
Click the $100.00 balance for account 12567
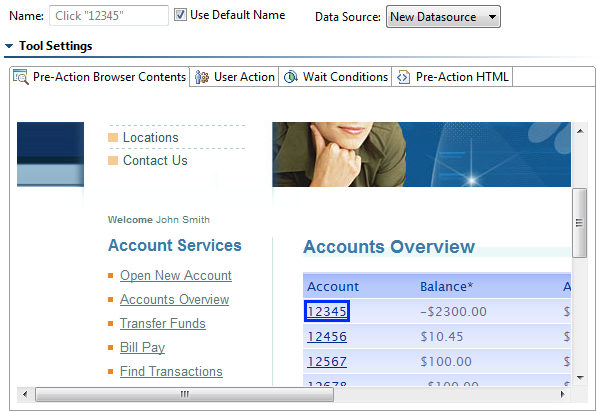(446, 361)
